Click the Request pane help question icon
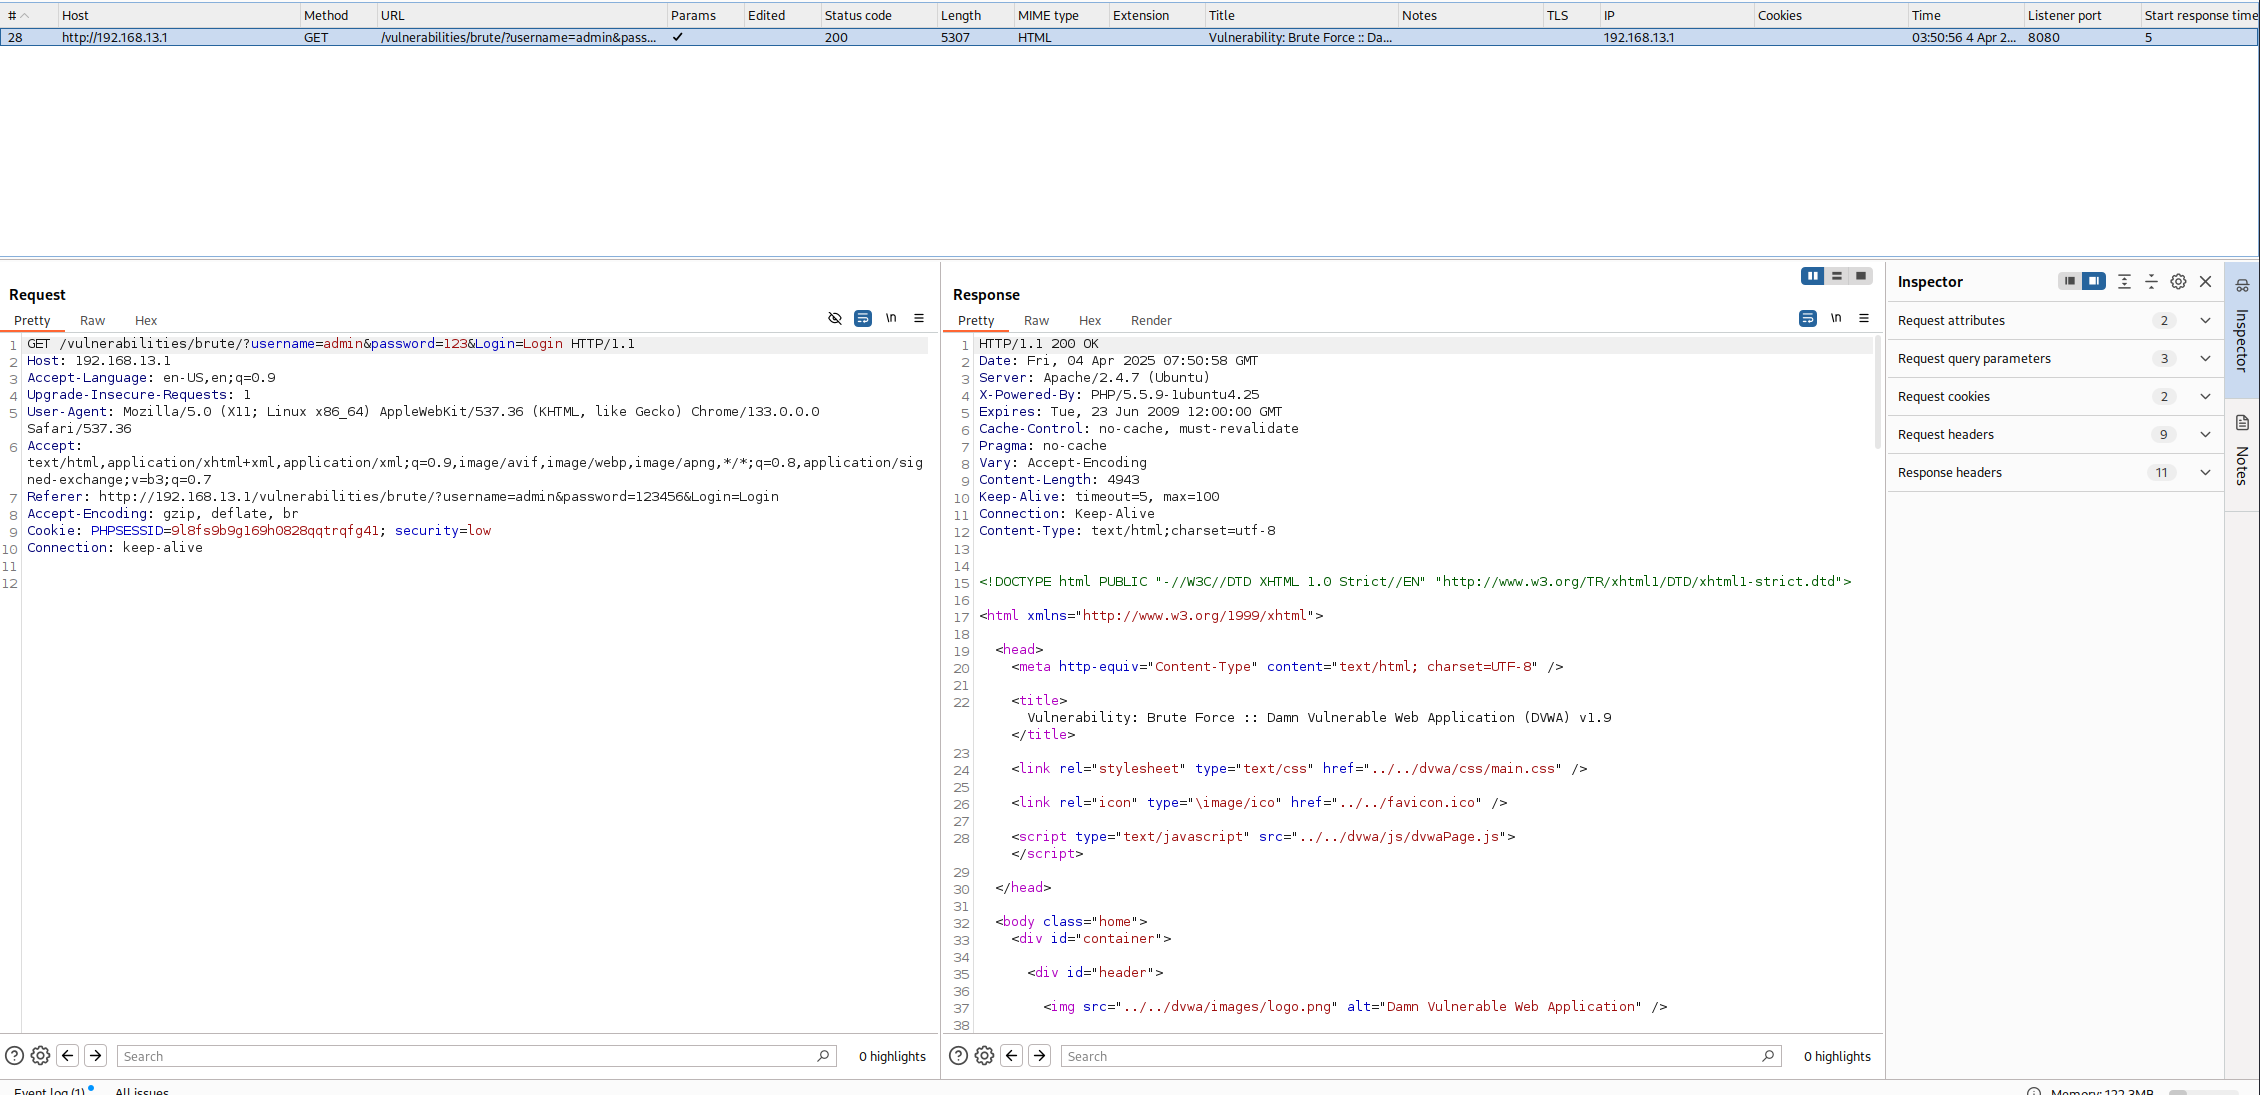 14,1056
